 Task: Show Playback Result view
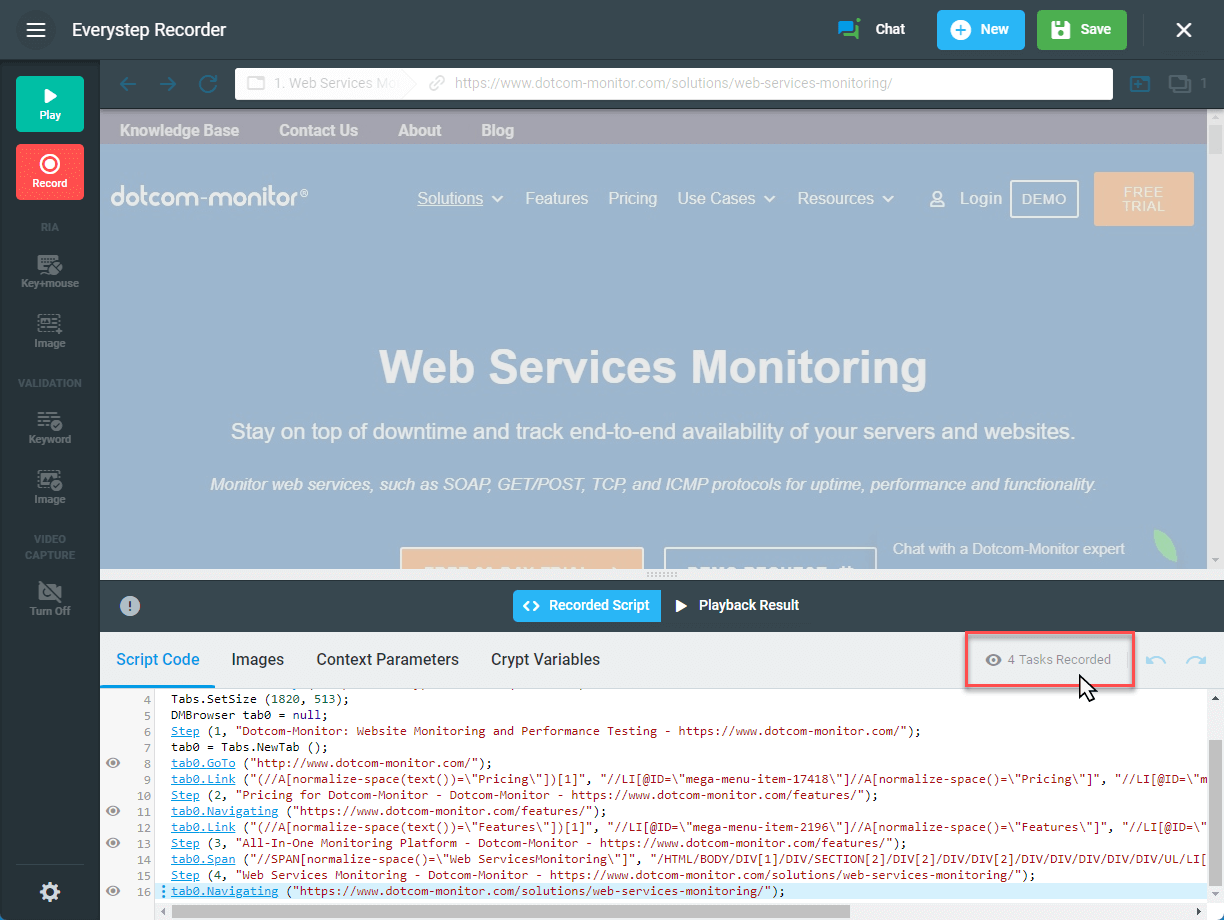pyautogui.click(x=737, y=605)
